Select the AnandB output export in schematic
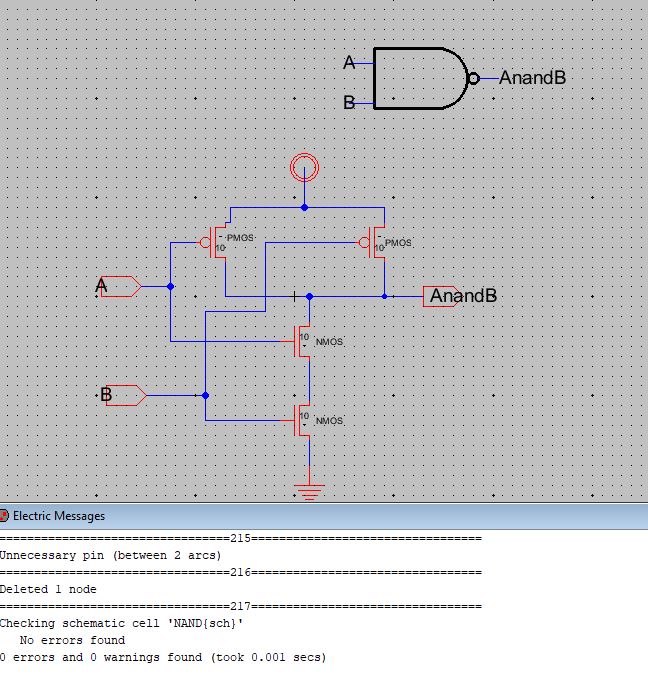This screenshot has height=675, width=648. coord(440,296)
